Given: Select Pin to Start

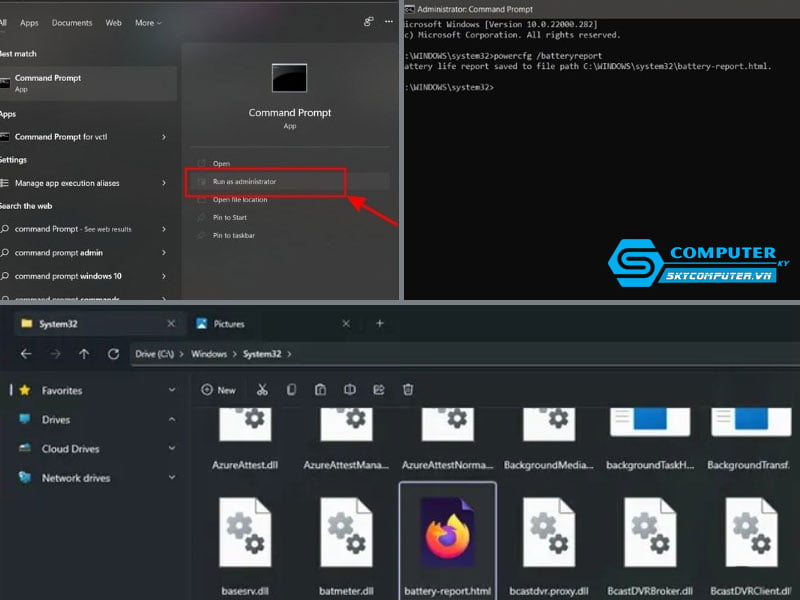Looking at the screenshot, I should pyautogui.click(x=235, y=217).
